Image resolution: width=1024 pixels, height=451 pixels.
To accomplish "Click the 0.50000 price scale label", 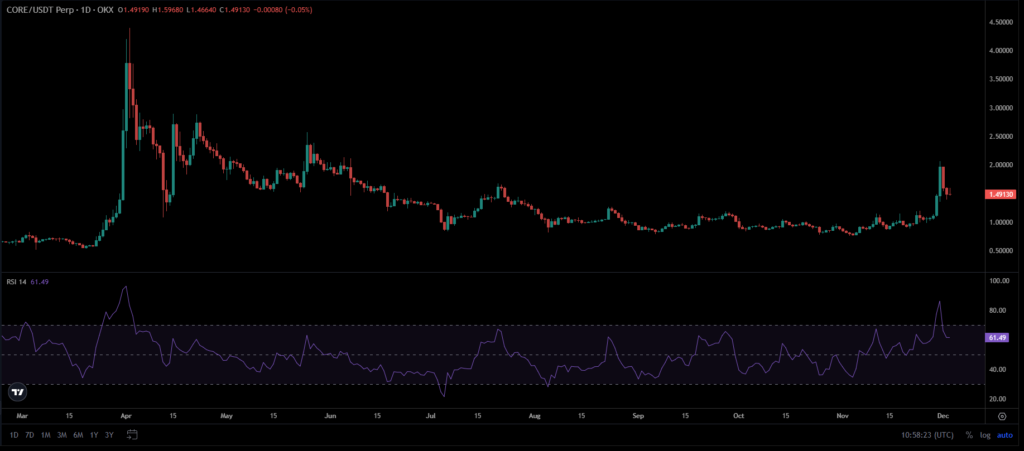I will pos(1000,251).
